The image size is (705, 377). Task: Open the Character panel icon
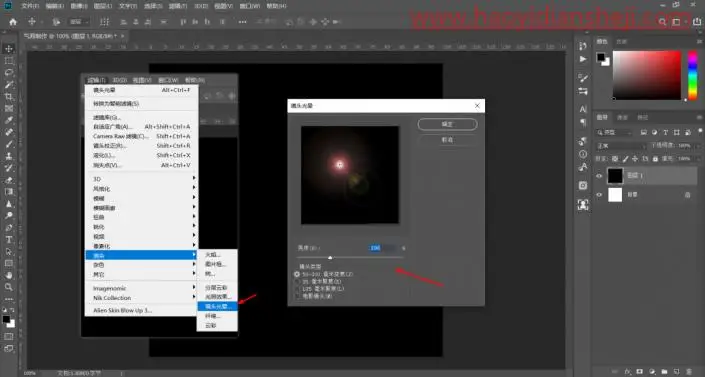(x=583, y=109)
